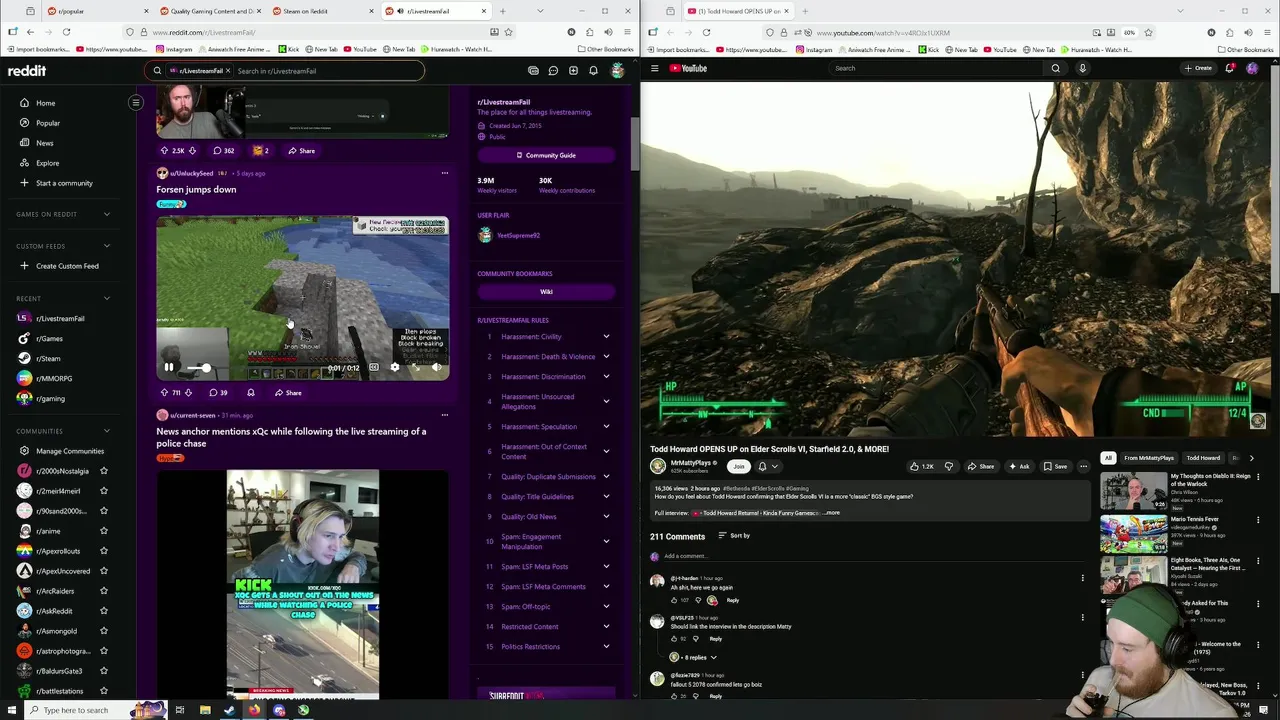Viewport: 1280px width, 720px height.
Task: Toggle favorite star for r/2000sNostalgia
Action: [104, 471]
